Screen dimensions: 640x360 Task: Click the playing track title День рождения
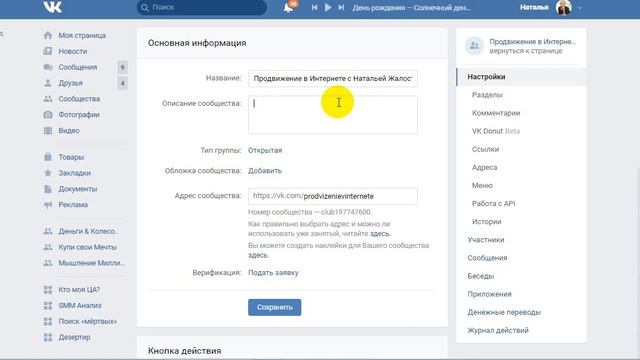coord(411,7)
